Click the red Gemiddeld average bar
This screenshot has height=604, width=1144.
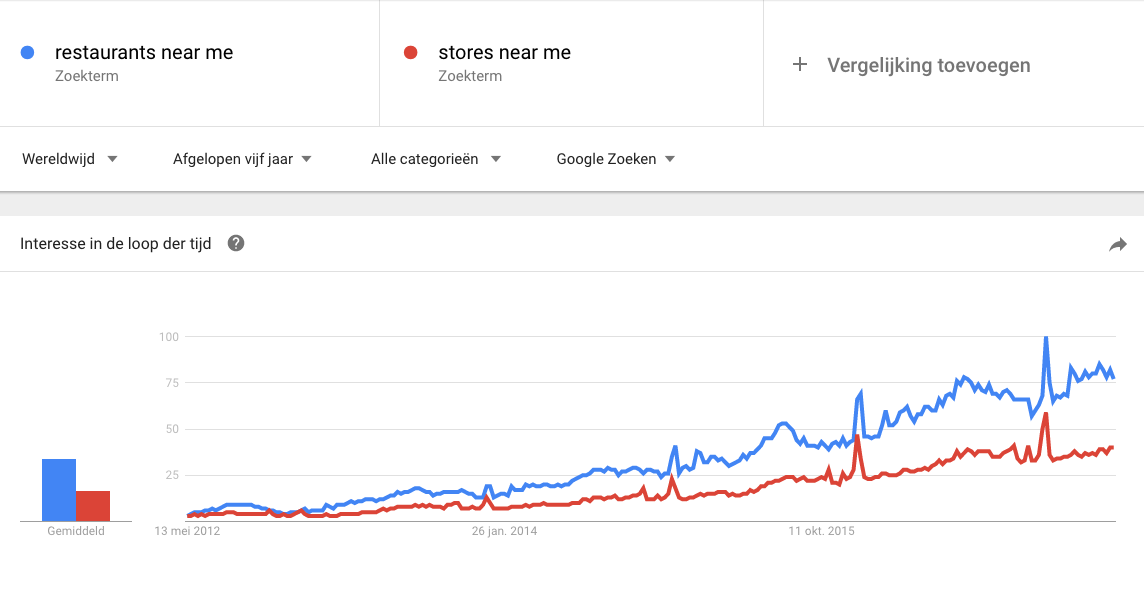[93, 506]
